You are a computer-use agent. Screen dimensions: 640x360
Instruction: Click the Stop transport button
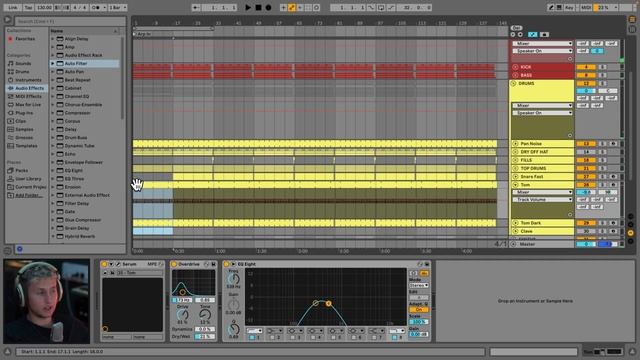tap(258, 7)
